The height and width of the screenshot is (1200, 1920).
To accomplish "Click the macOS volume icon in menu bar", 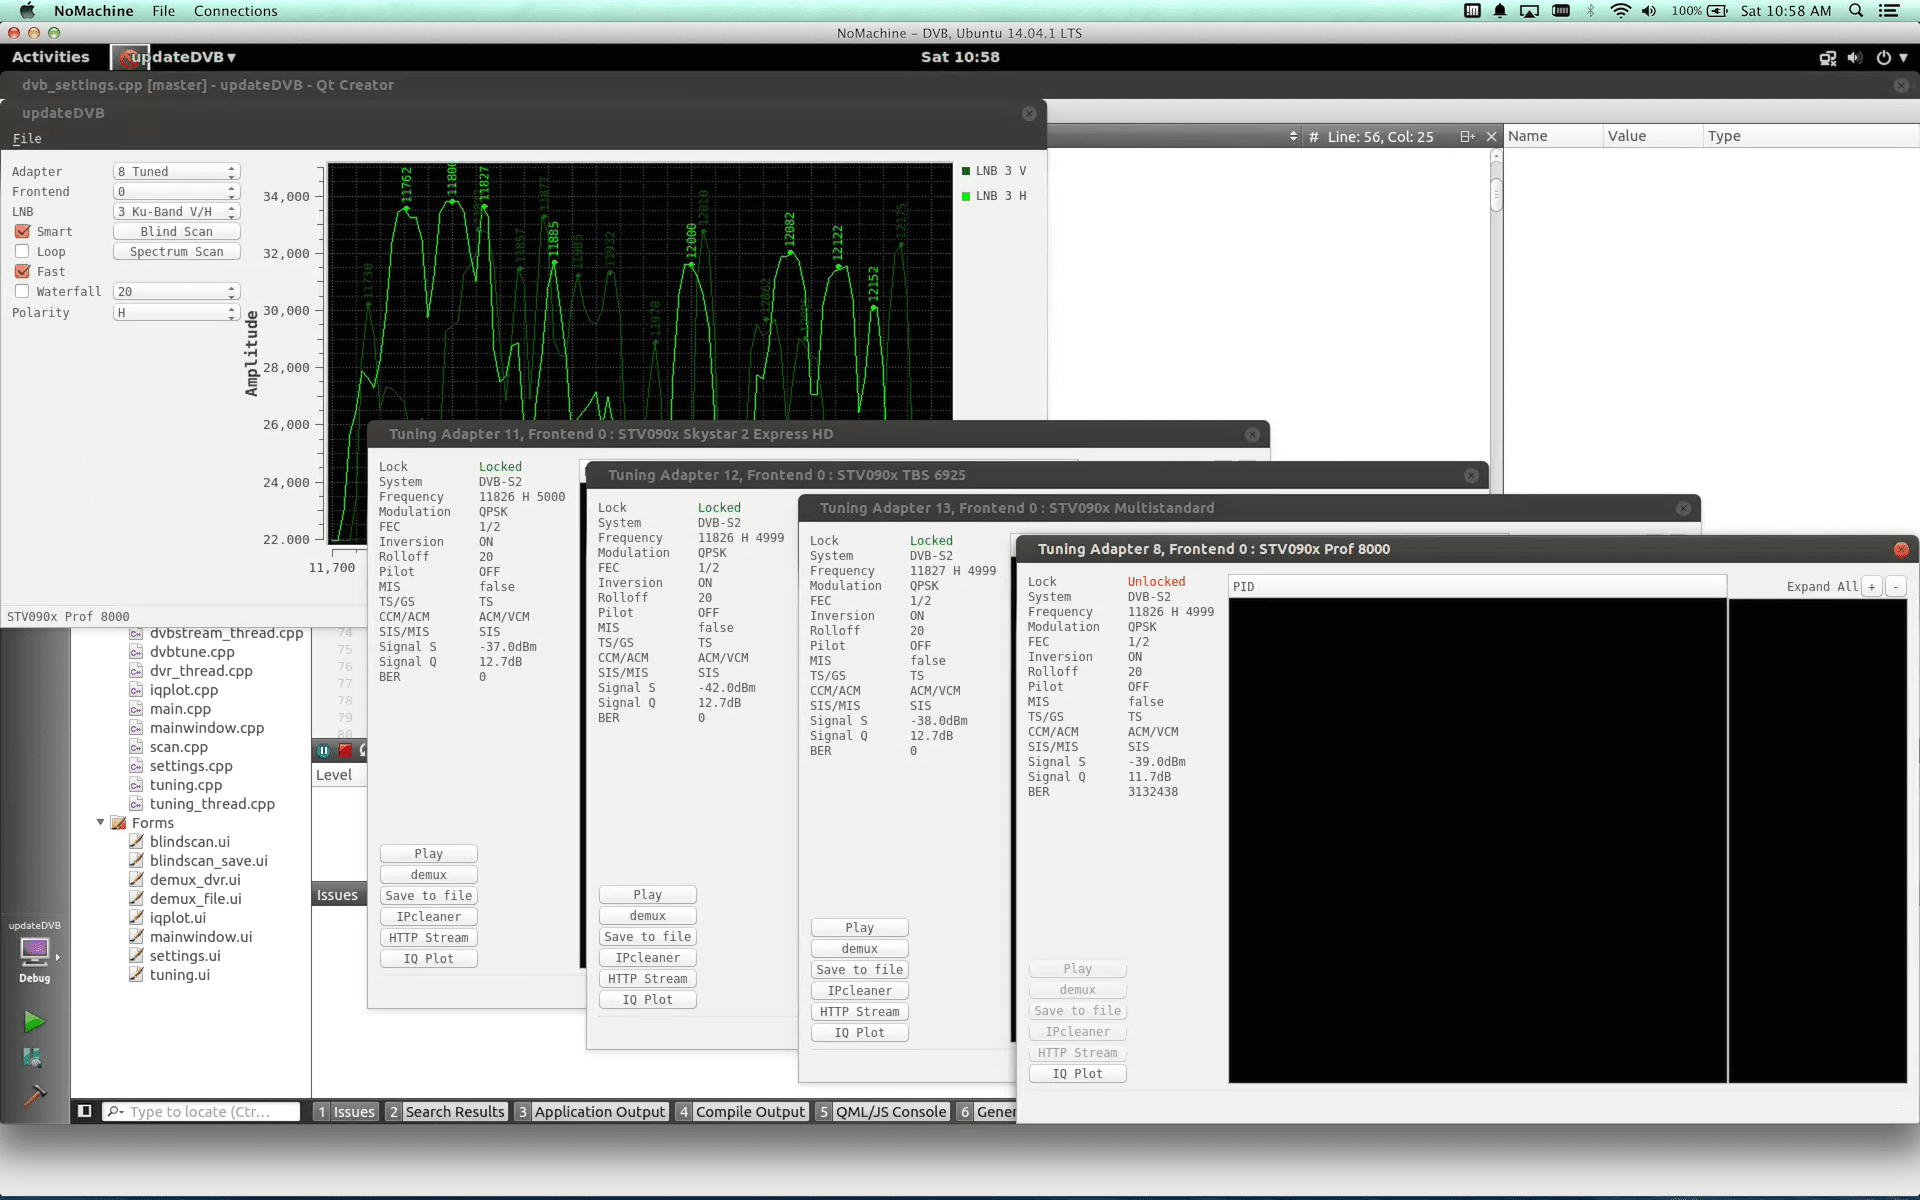I will click(1649, 11).
